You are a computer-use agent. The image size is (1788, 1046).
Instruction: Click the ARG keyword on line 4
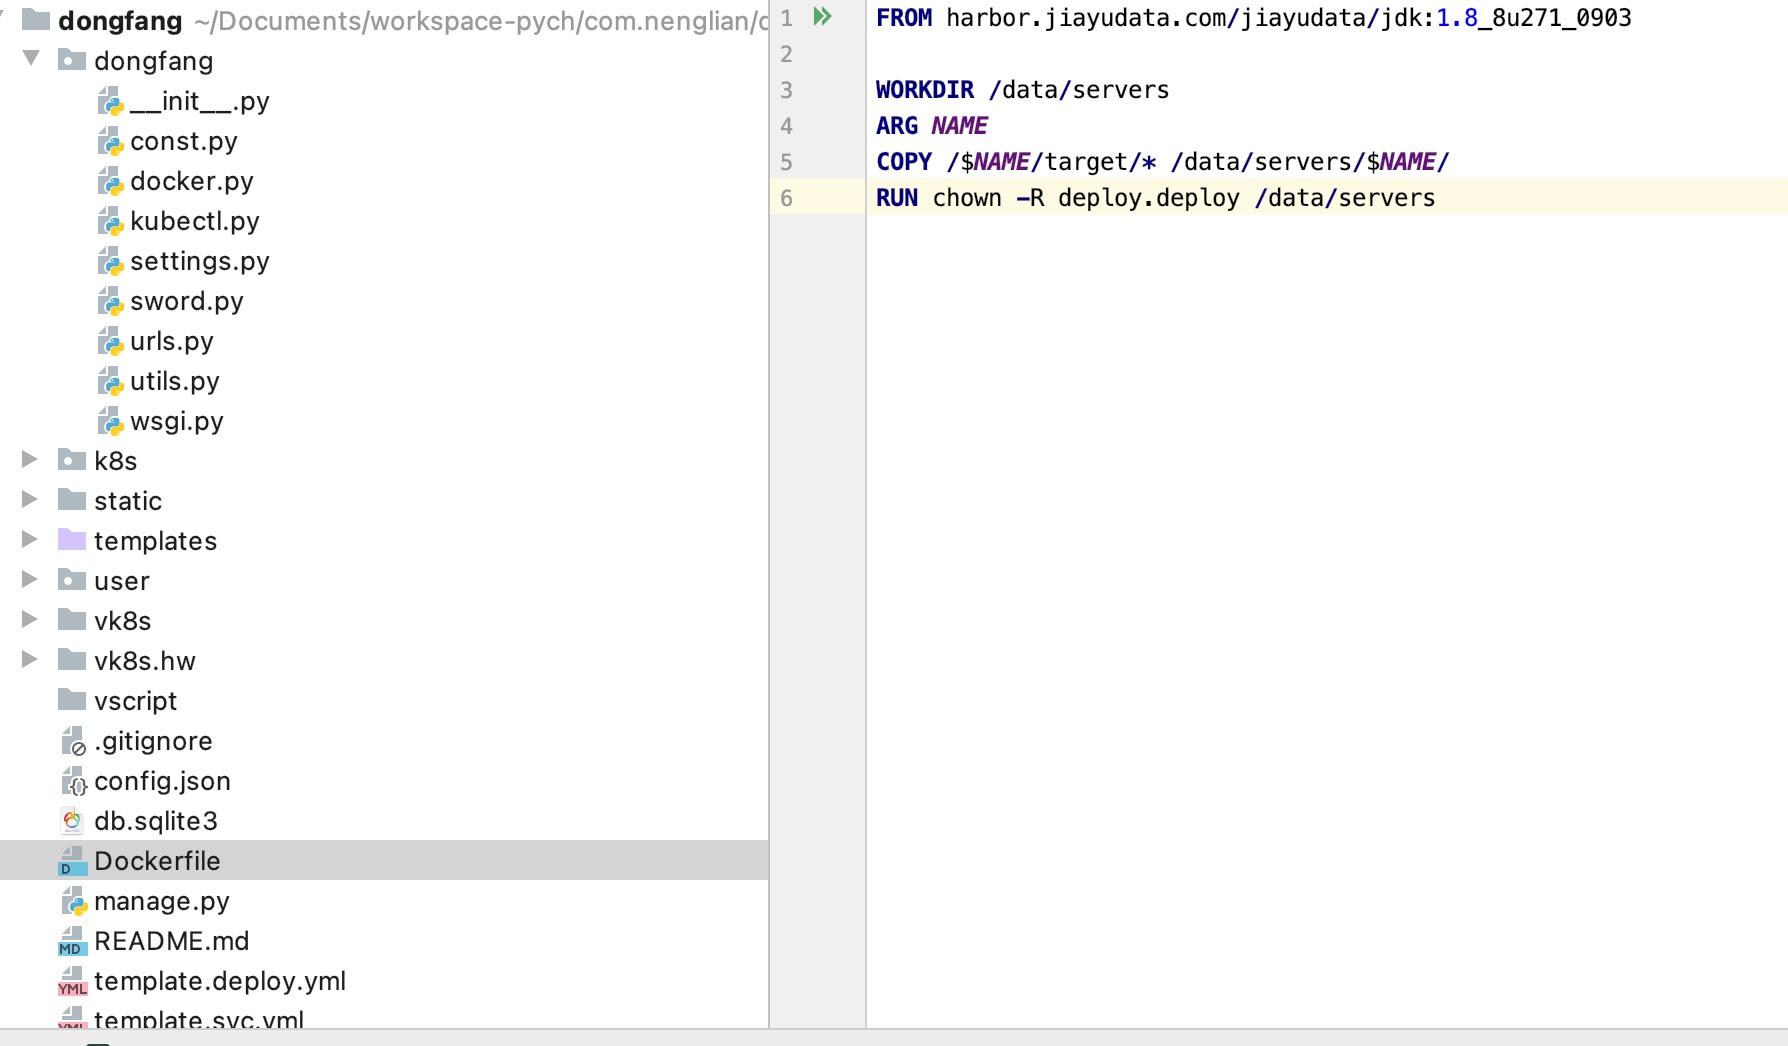(x=897, y=126)
